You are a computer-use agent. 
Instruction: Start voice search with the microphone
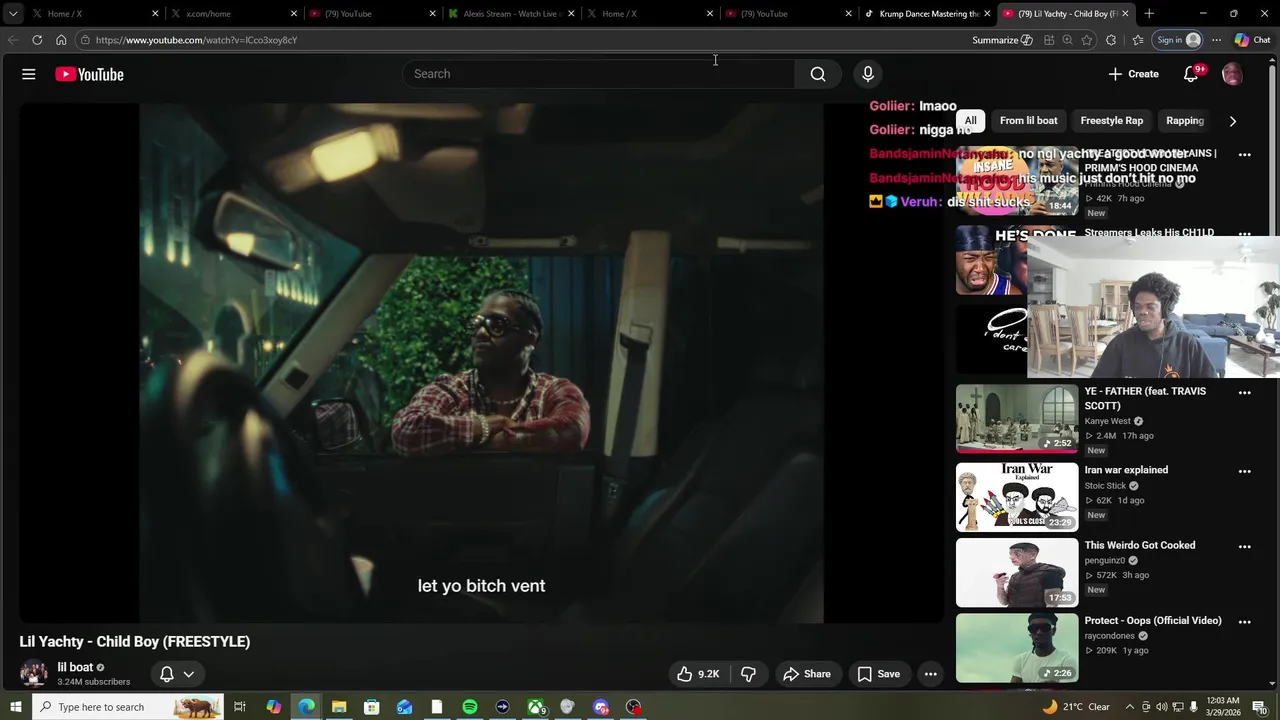click(x=868, y=74)
